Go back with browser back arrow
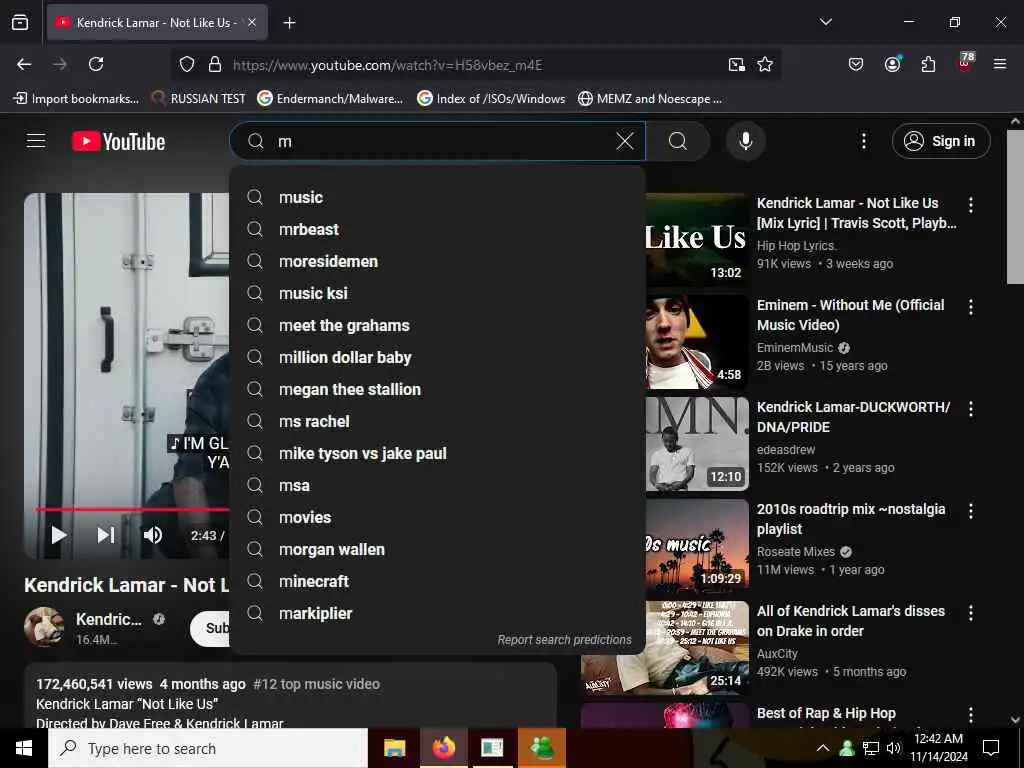The width and height of the screenshot is (1024, 768). [x=24, y=64]
